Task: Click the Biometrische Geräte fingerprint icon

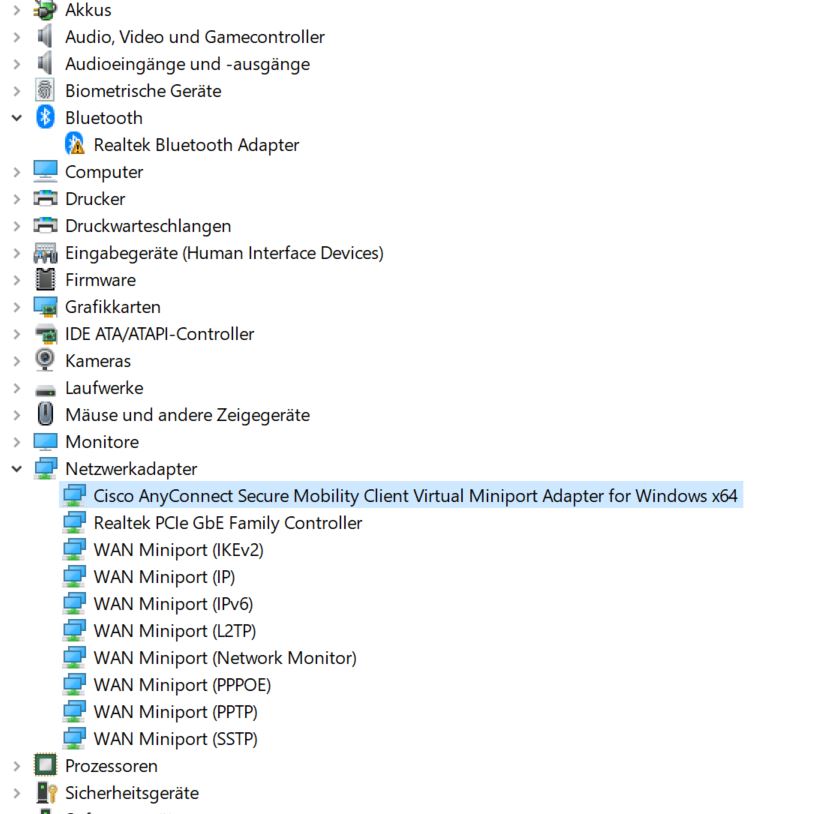Action: [x=45, y=90]
